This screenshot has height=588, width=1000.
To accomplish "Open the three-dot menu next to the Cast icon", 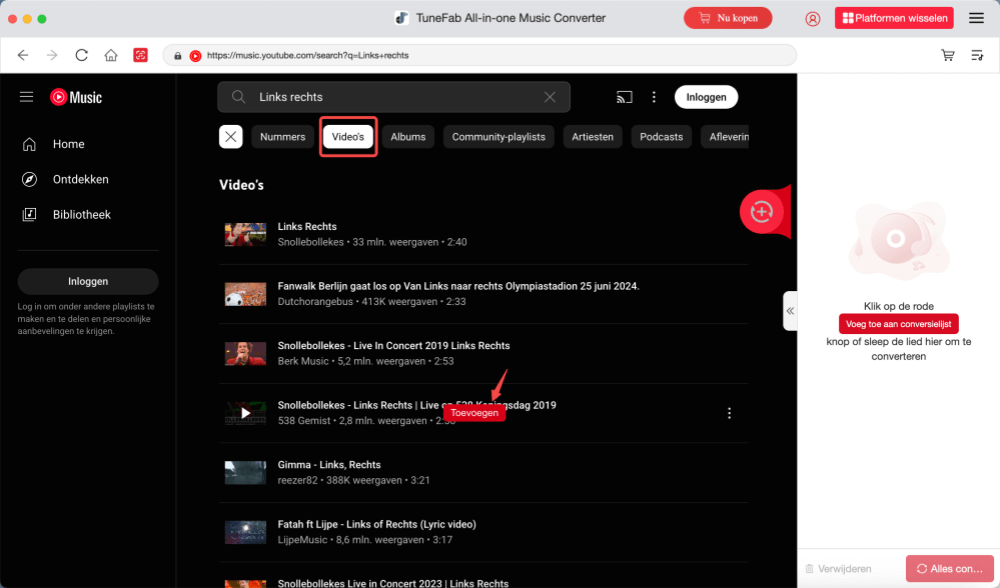I will point(654,96).
